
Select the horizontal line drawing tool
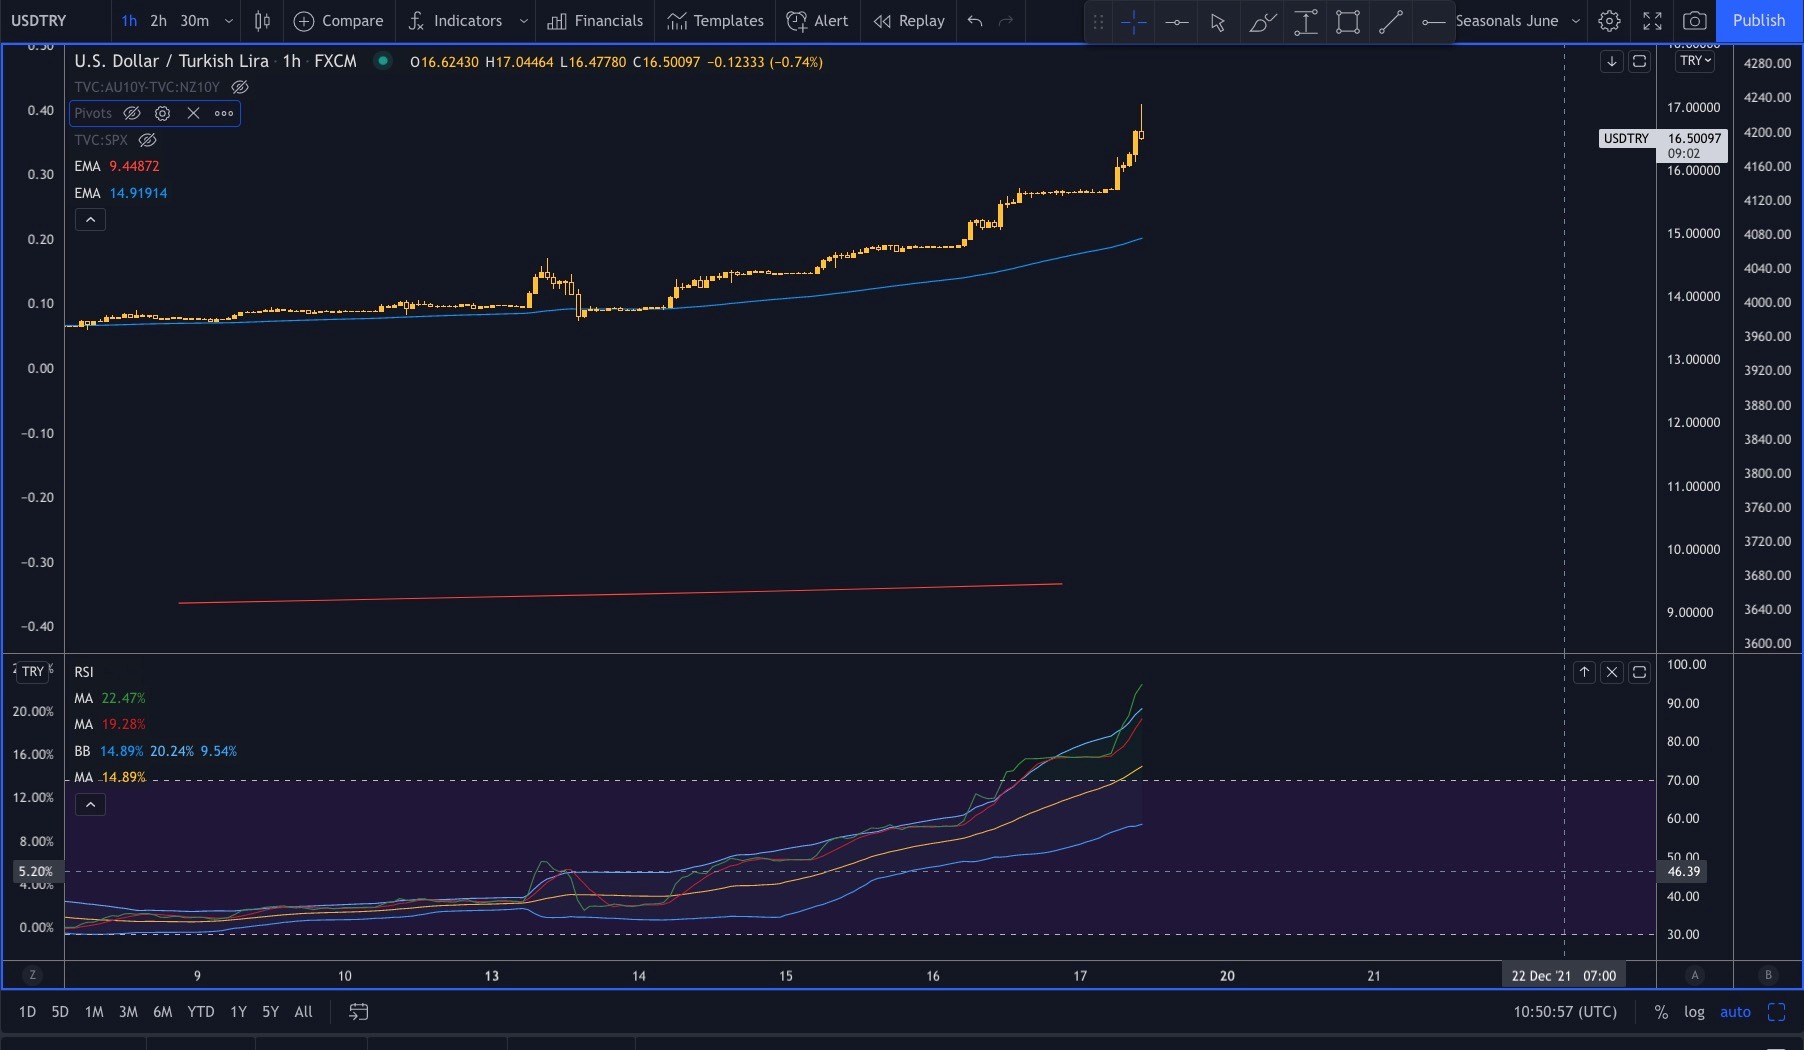tap(1176, 22)
